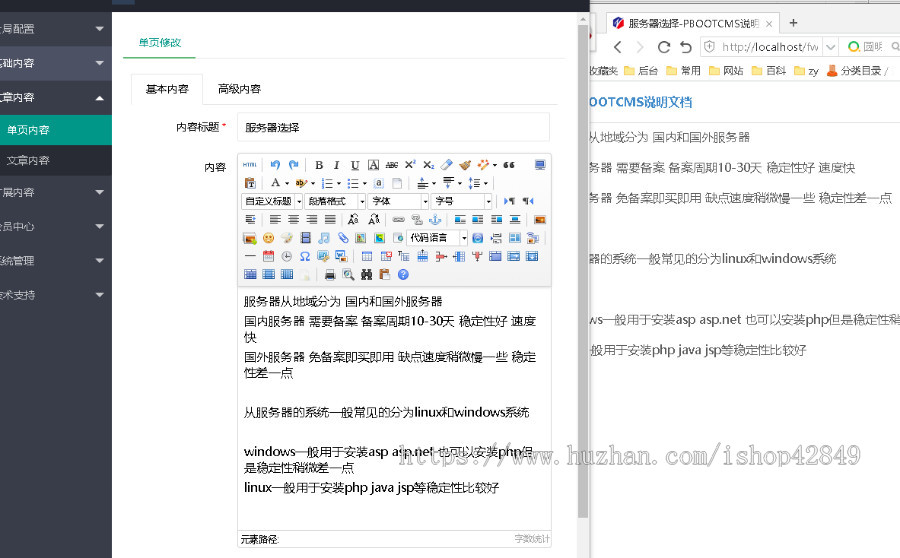This screenshot has height=558, width=900.
Task: Center align text in editor
Action: click(294, 219)
